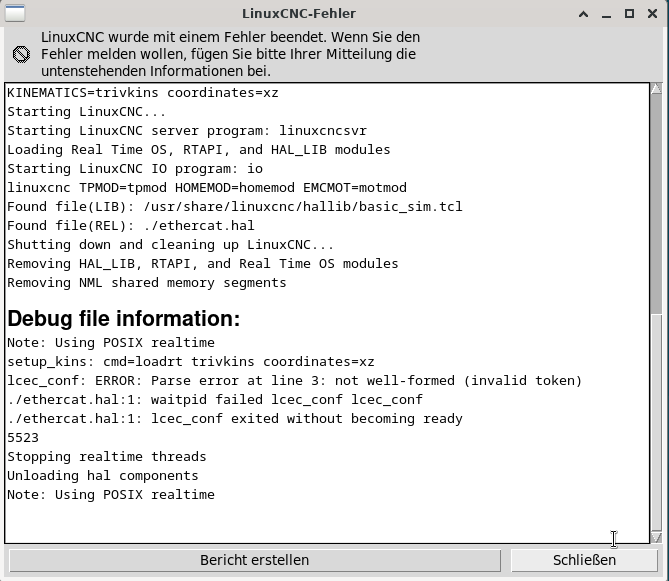Click the shade (roll up) window arrow
This screenshot has height=581, width=669.
click(x=584, y=14)
